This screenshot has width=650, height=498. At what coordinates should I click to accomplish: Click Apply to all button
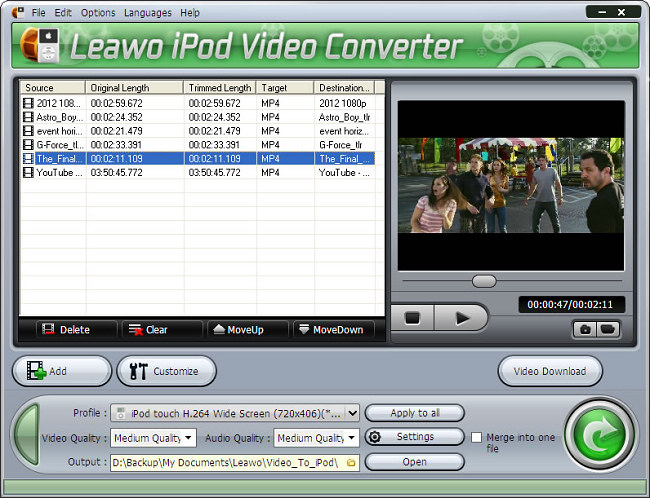[415, 413]
